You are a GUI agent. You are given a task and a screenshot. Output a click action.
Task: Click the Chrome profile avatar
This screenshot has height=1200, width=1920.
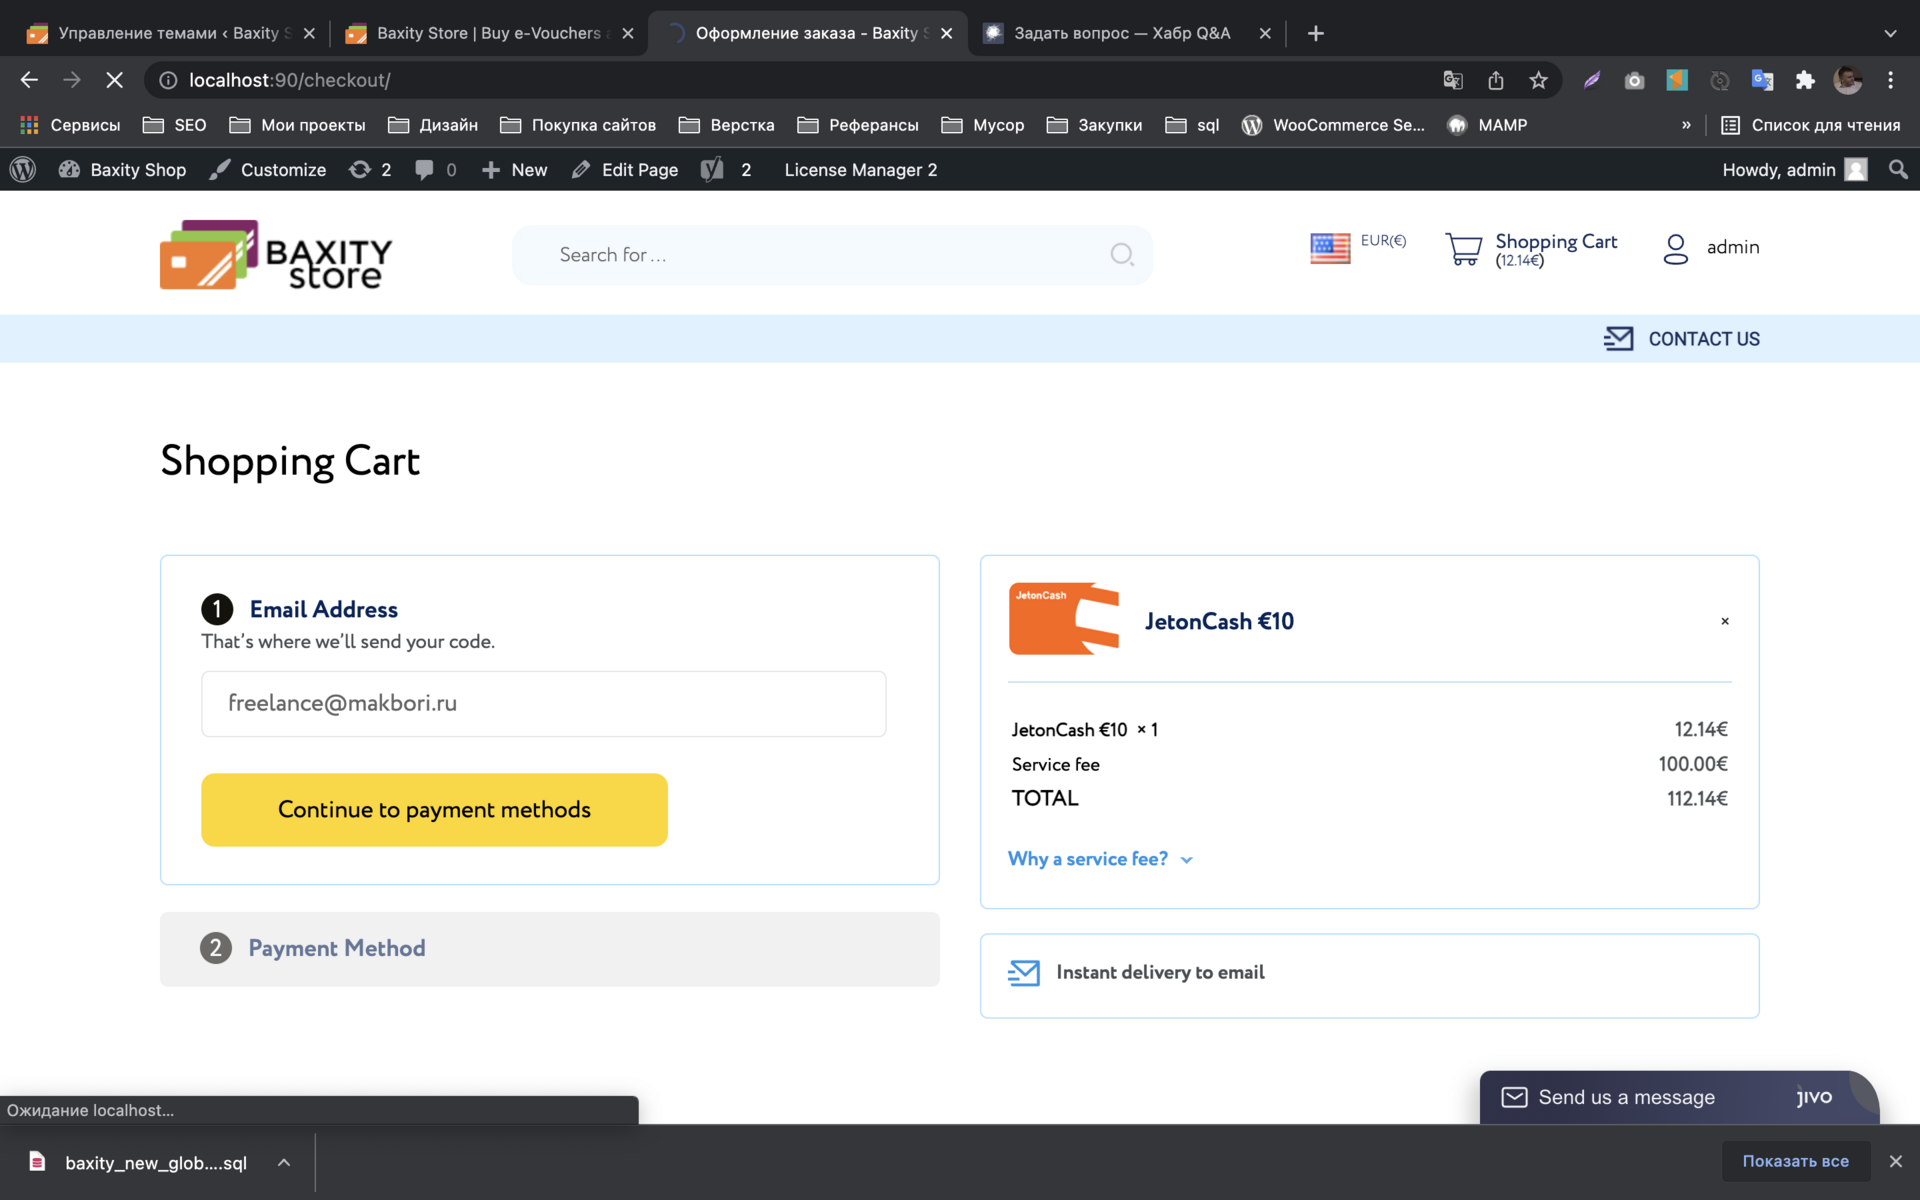pyautogui.click(x=1848, y=80)
